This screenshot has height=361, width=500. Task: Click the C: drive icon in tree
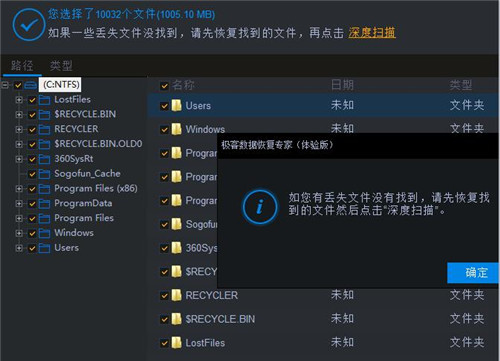pyautogui.click(x=30, y=85)
